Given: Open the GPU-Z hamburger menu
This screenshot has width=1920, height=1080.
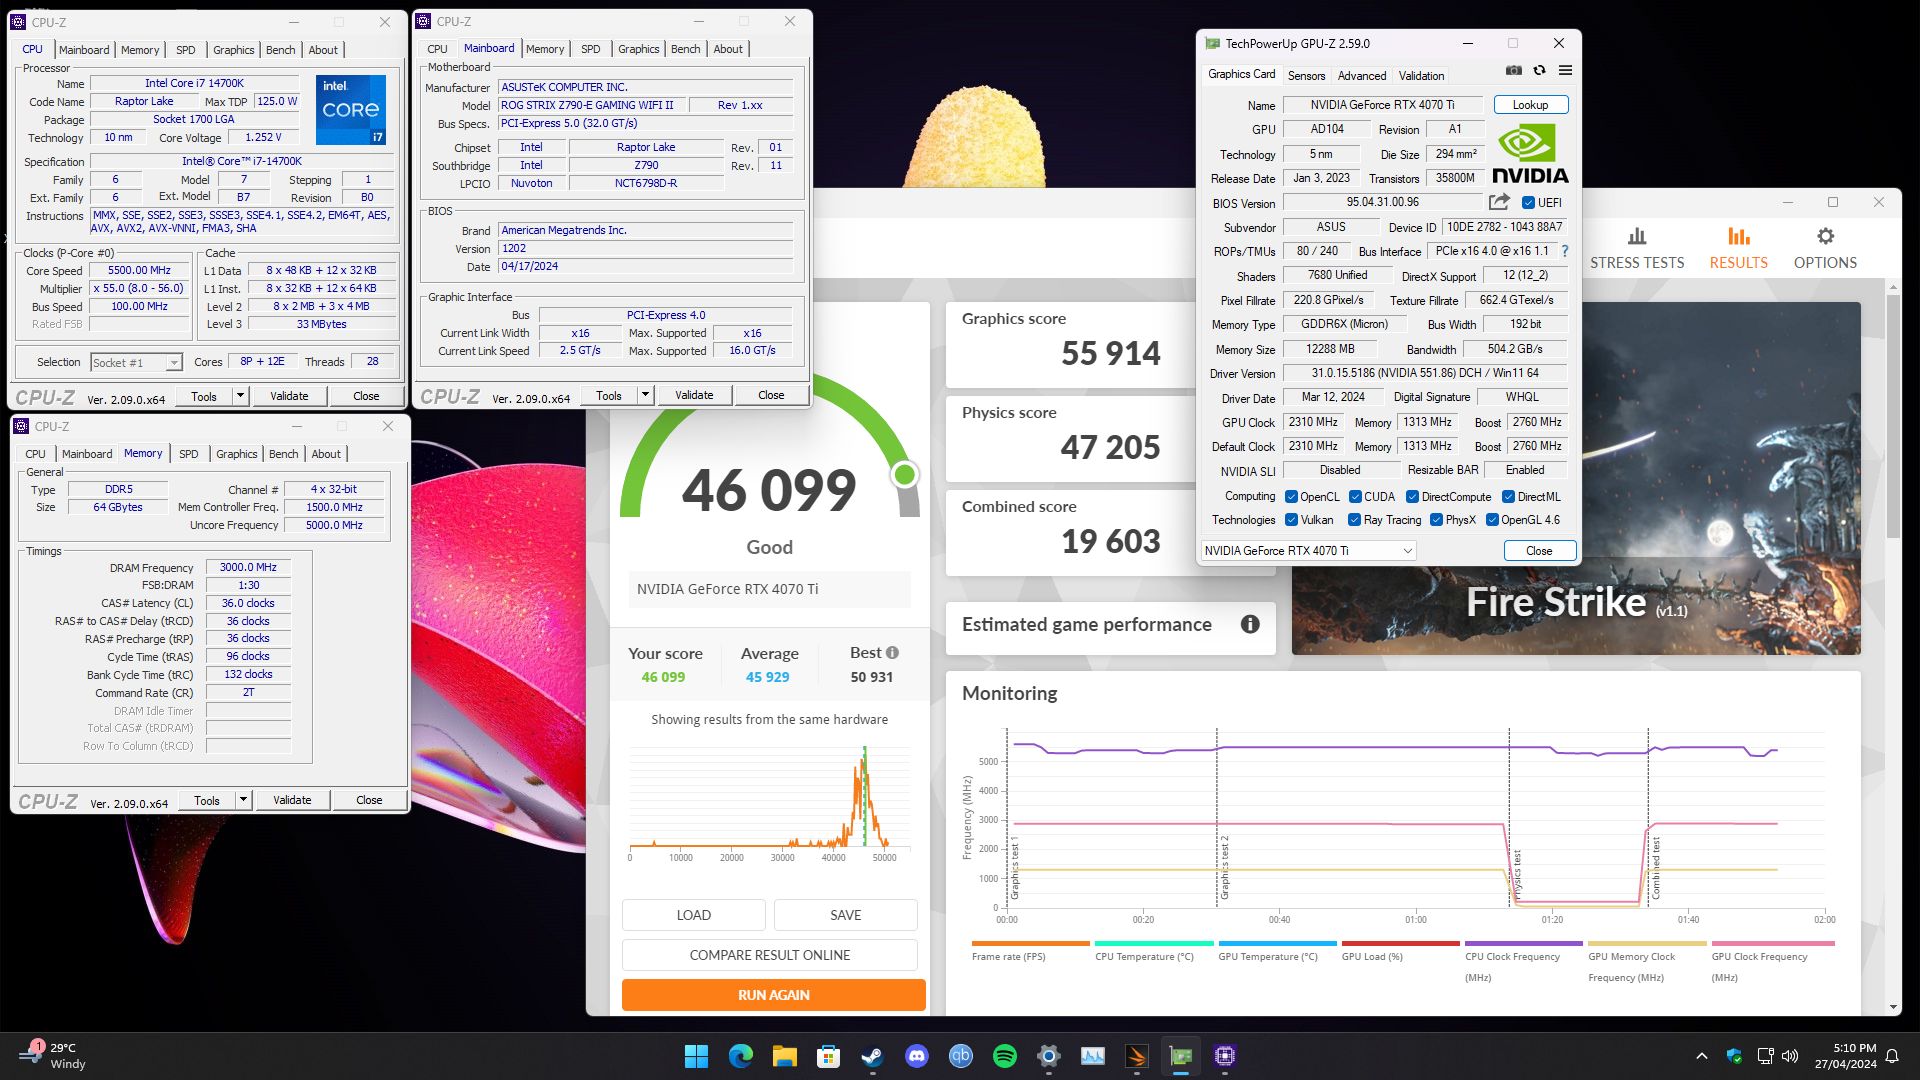Looking at the screenshot, I should click(1565, 71).
